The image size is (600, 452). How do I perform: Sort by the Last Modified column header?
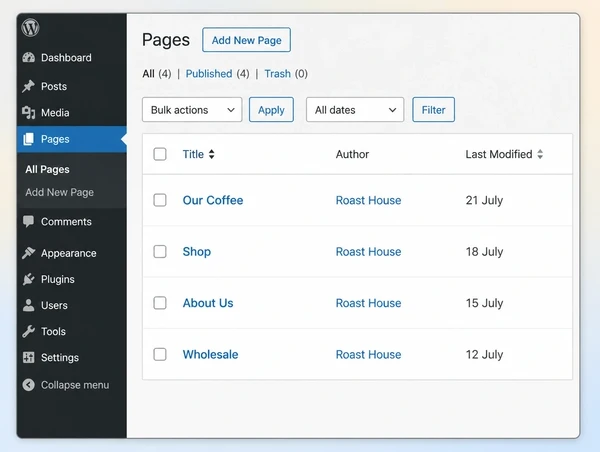coord(499,154)
